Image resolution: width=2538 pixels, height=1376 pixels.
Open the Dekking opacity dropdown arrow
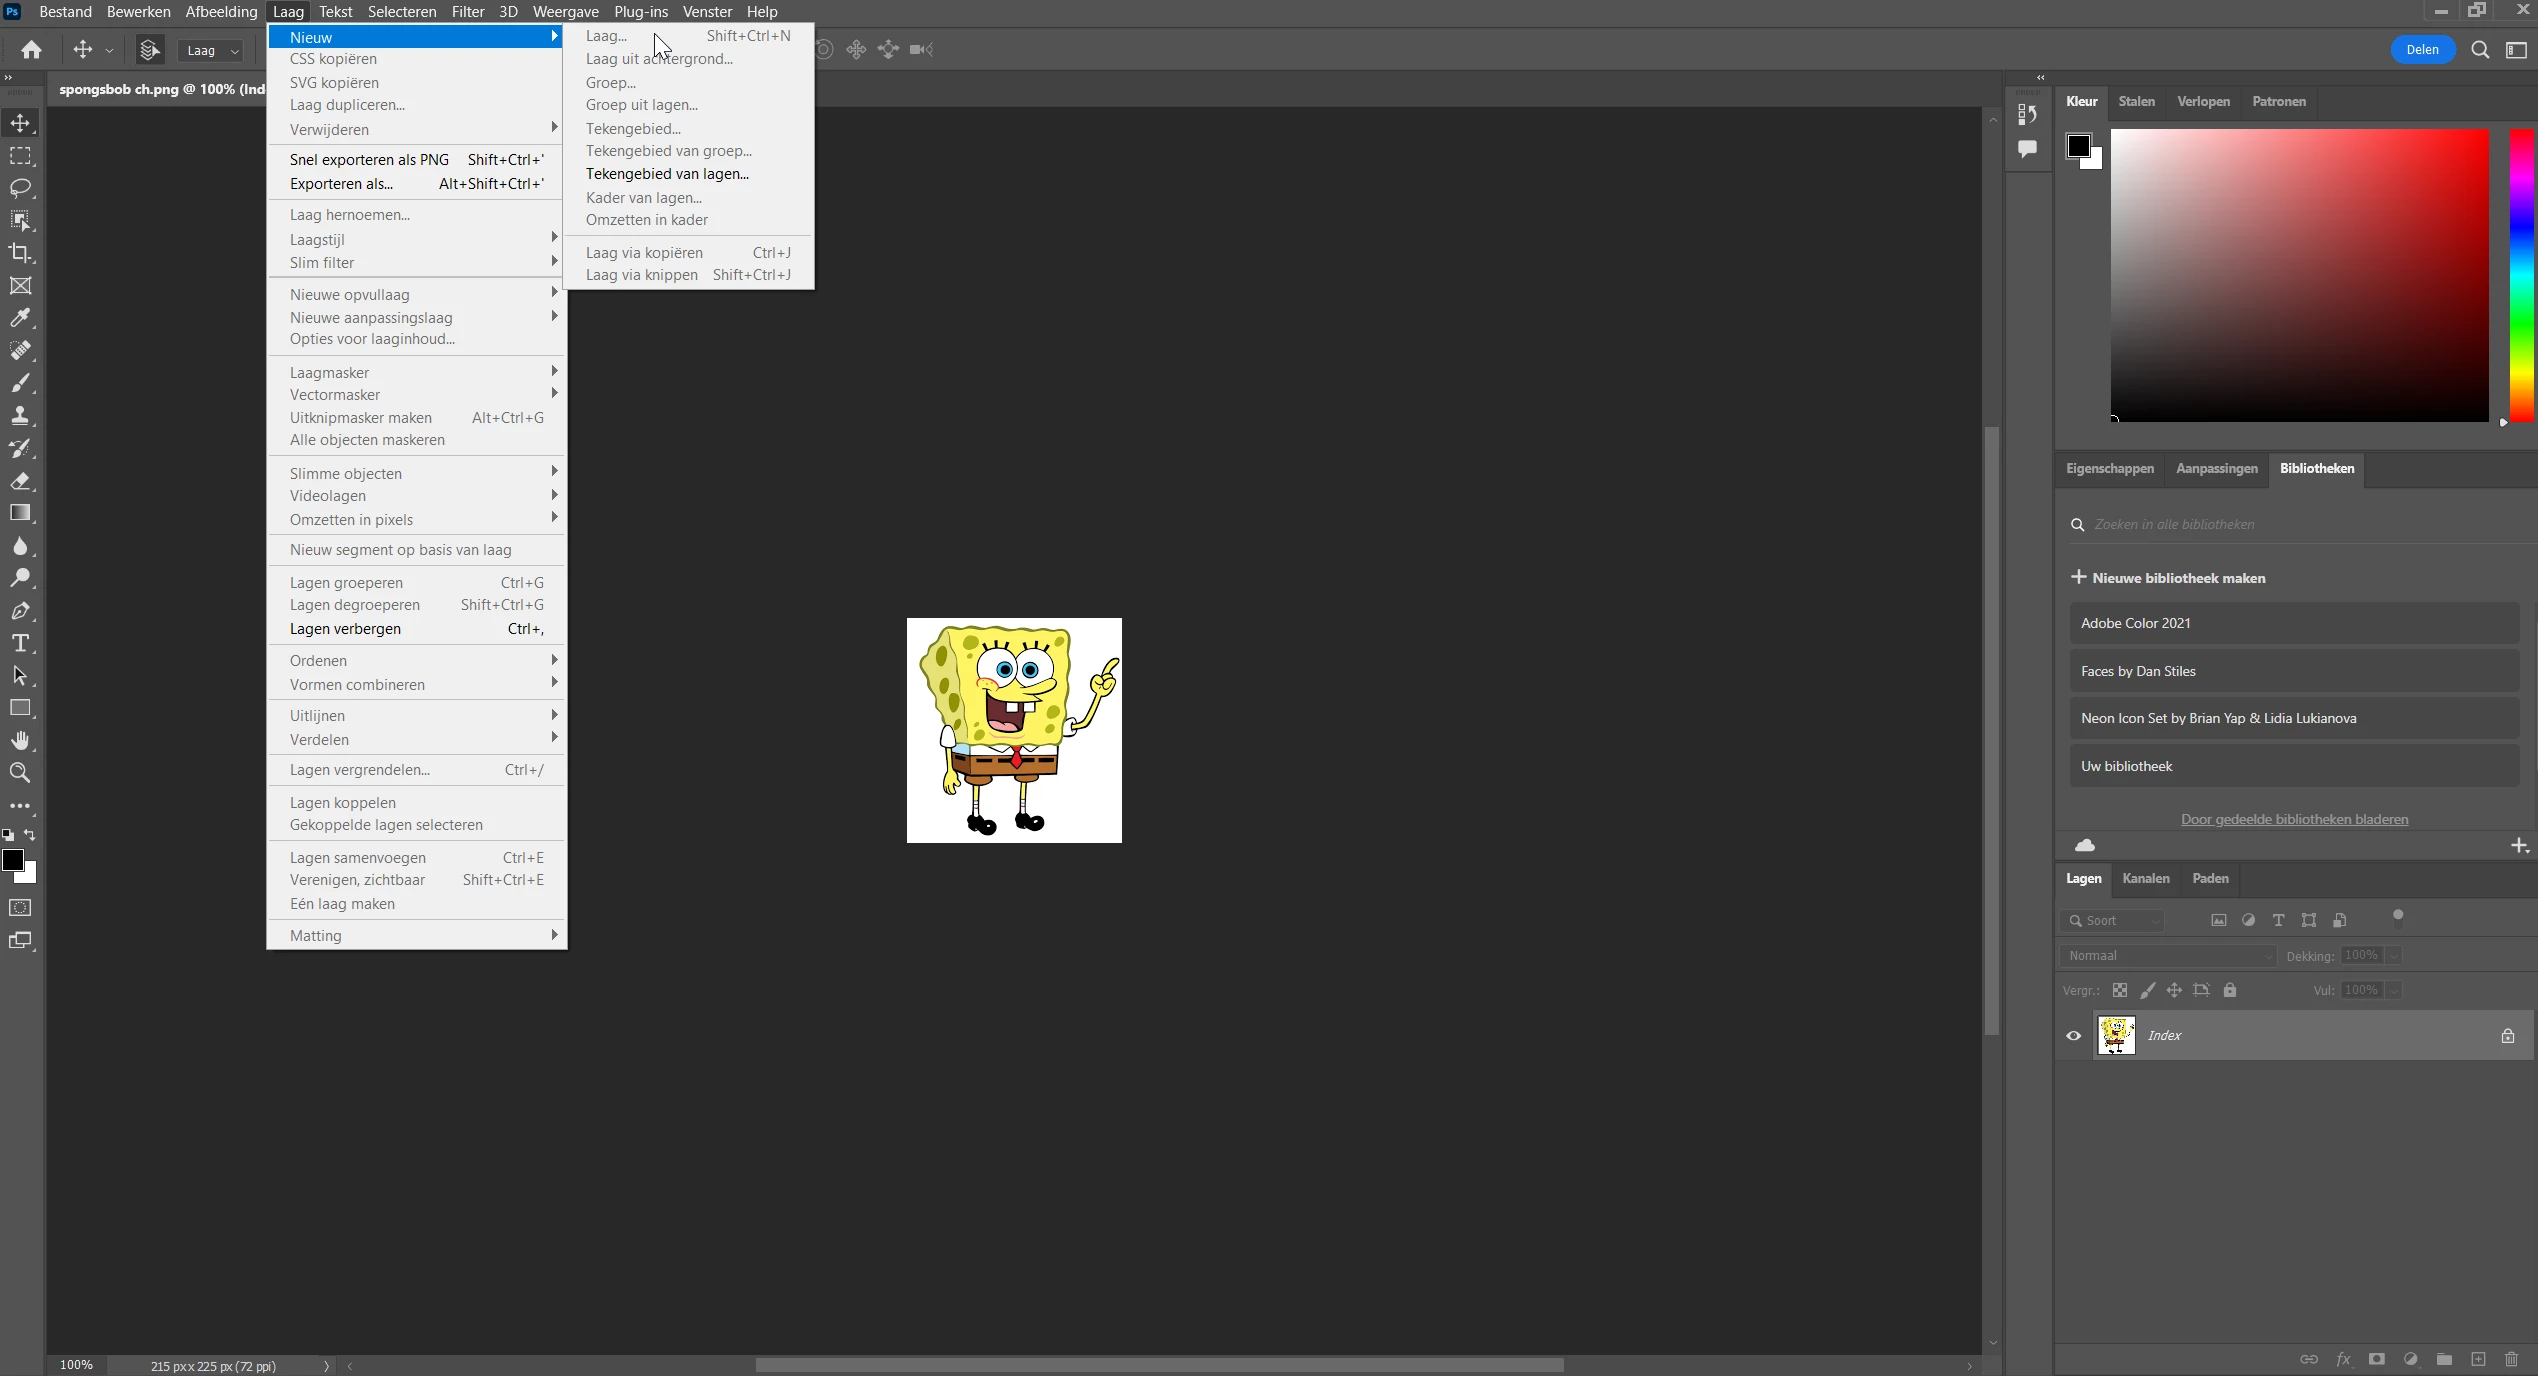pyautogui.click(x=2394, y=956)
